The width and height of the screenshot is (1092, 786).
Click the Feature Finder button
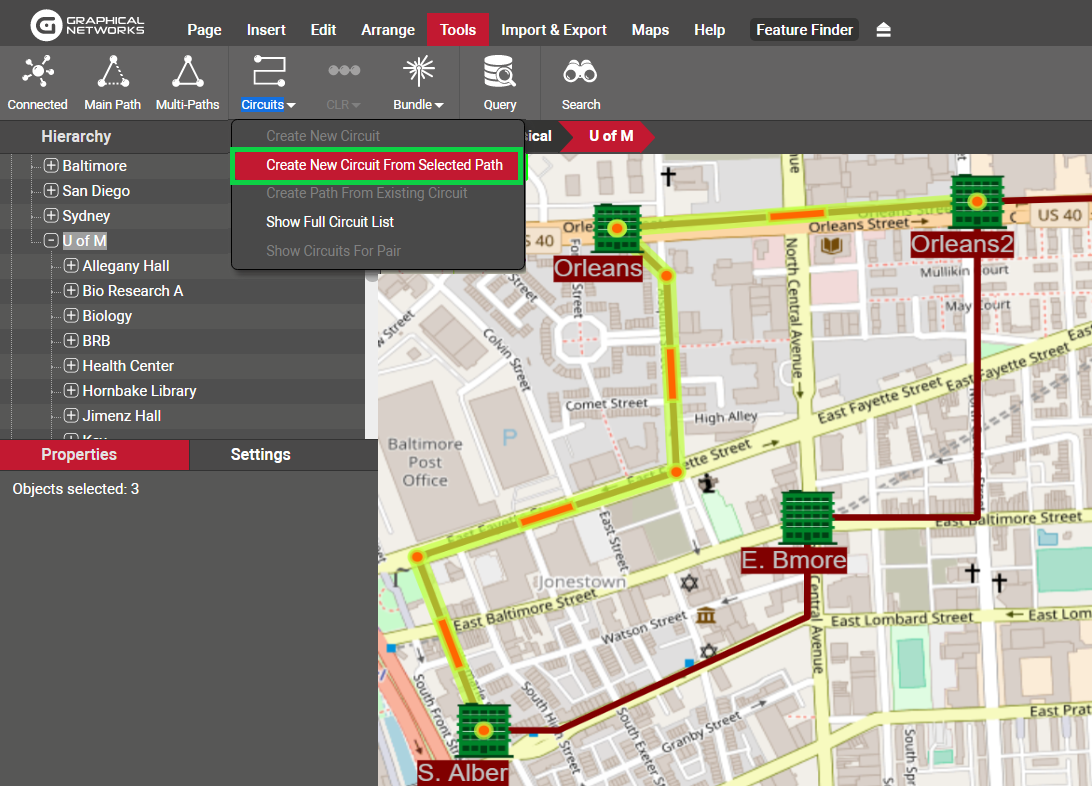point(804,30)
